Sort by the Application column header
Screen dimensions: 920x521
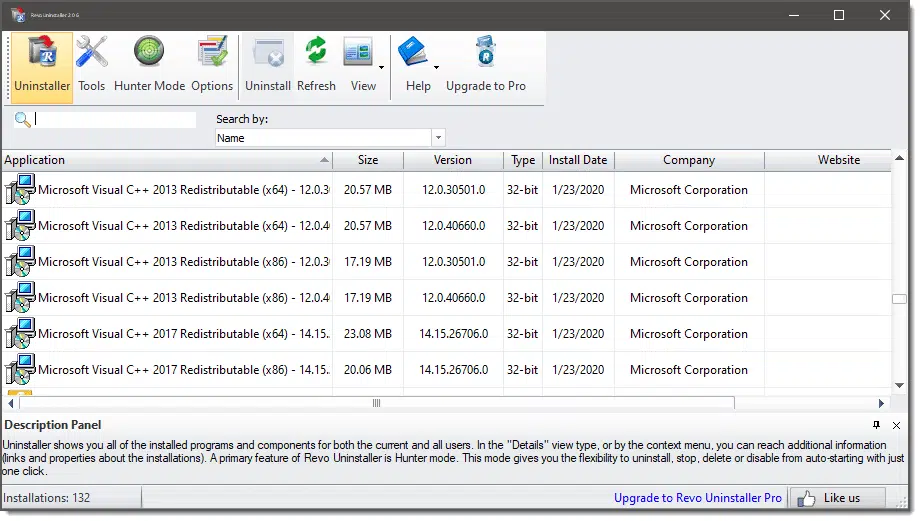[x=167, y=160]
